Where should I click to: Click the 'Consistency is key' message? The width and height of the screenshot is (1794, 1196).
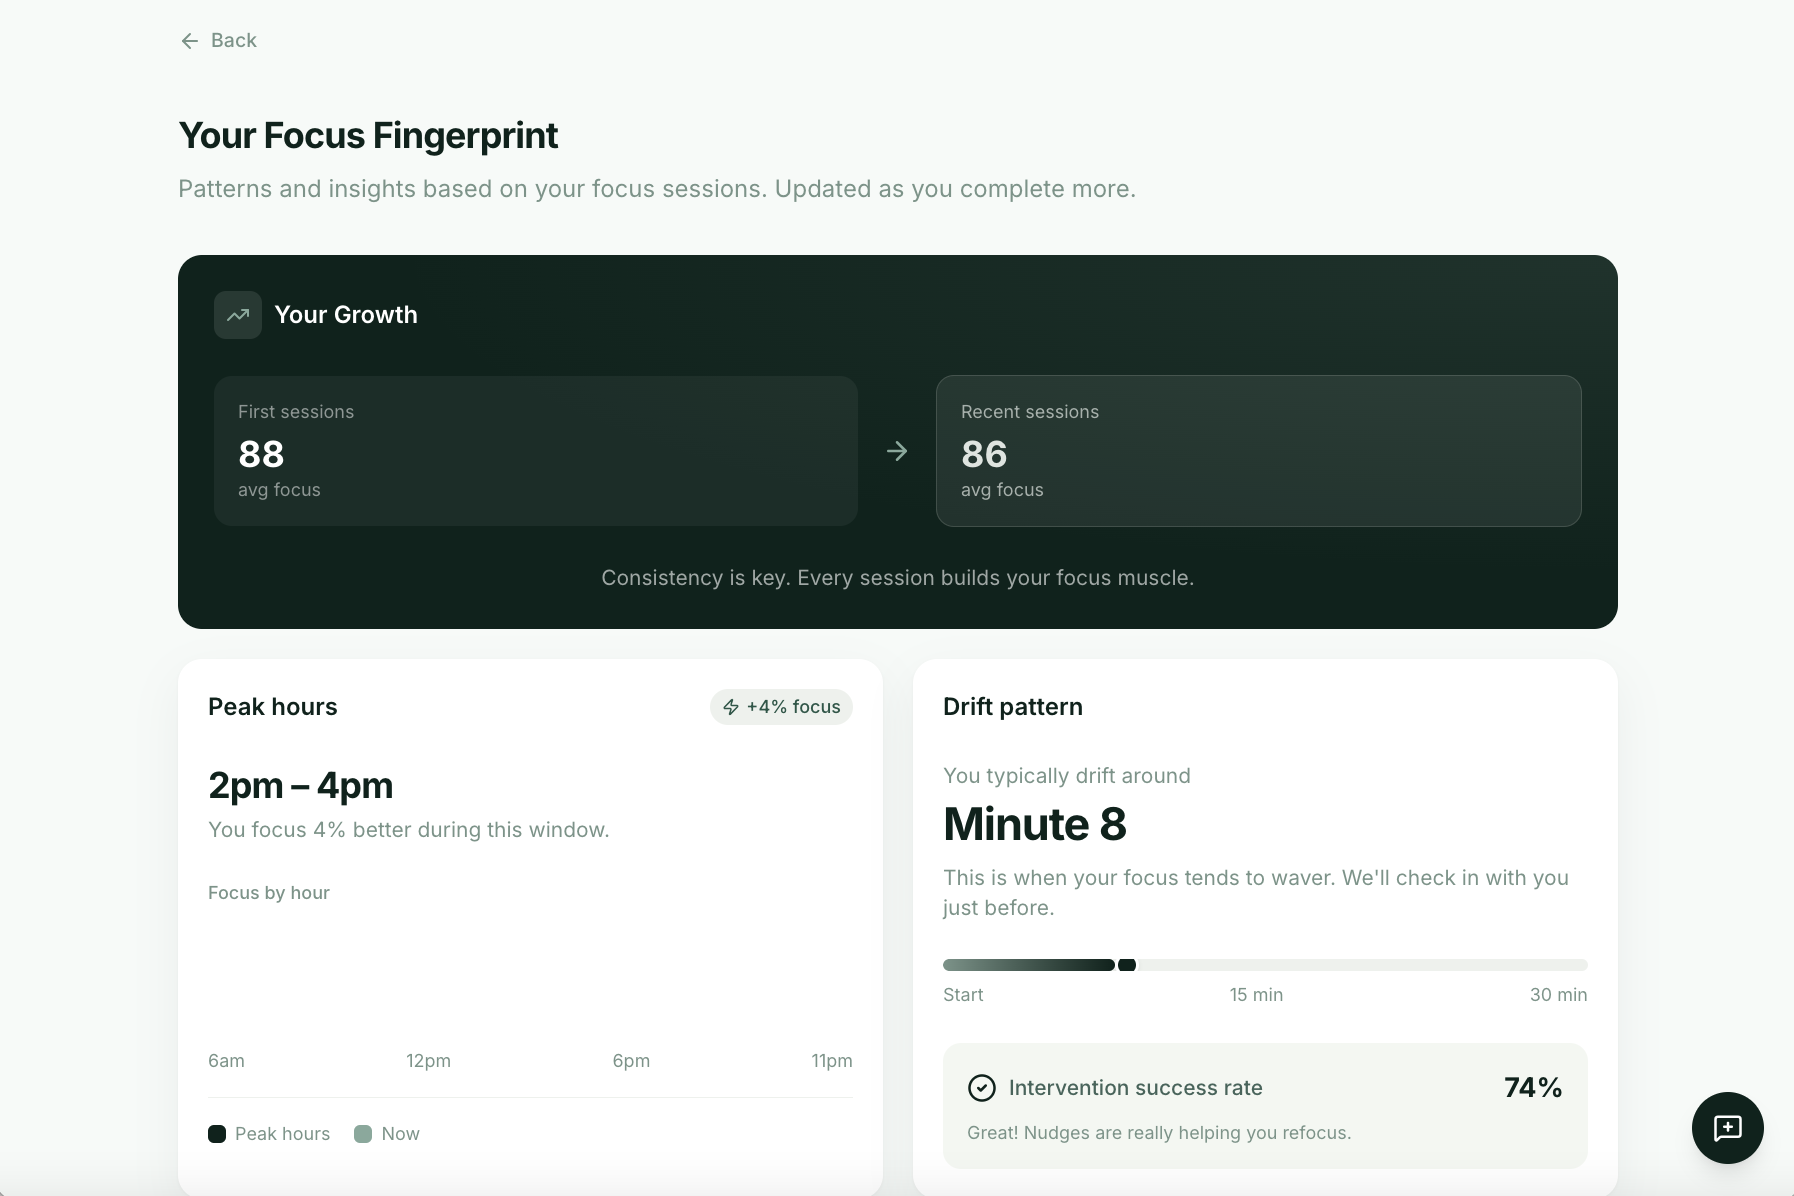point(898,578)
